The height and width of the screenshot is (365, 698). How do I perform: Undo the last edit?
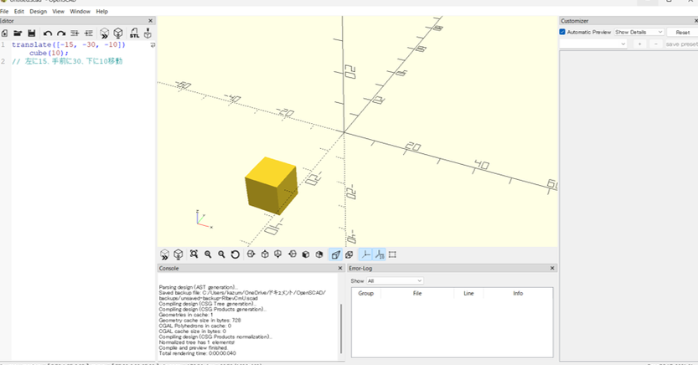click(48, 33)
